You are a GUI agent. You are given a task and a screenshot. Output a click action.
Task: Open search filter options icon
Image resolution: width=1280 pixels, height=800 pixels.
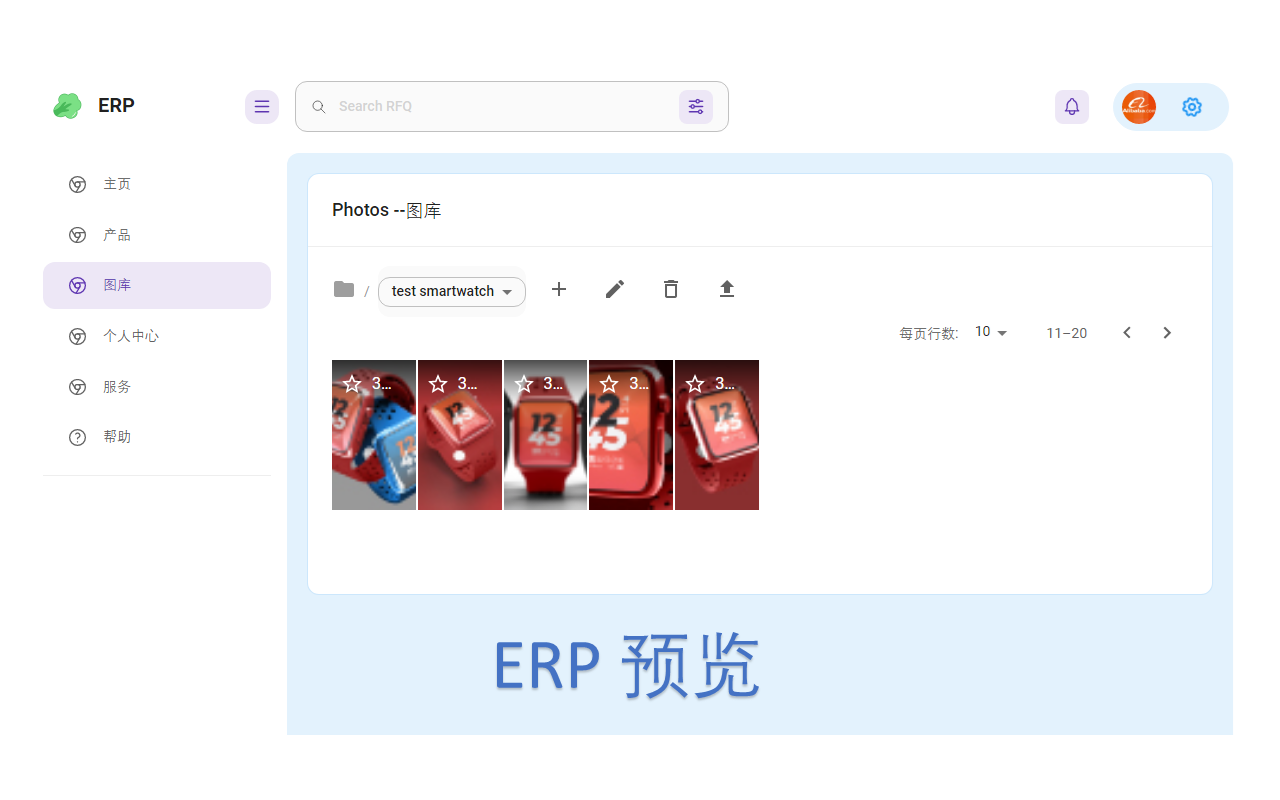coord(696,106)
